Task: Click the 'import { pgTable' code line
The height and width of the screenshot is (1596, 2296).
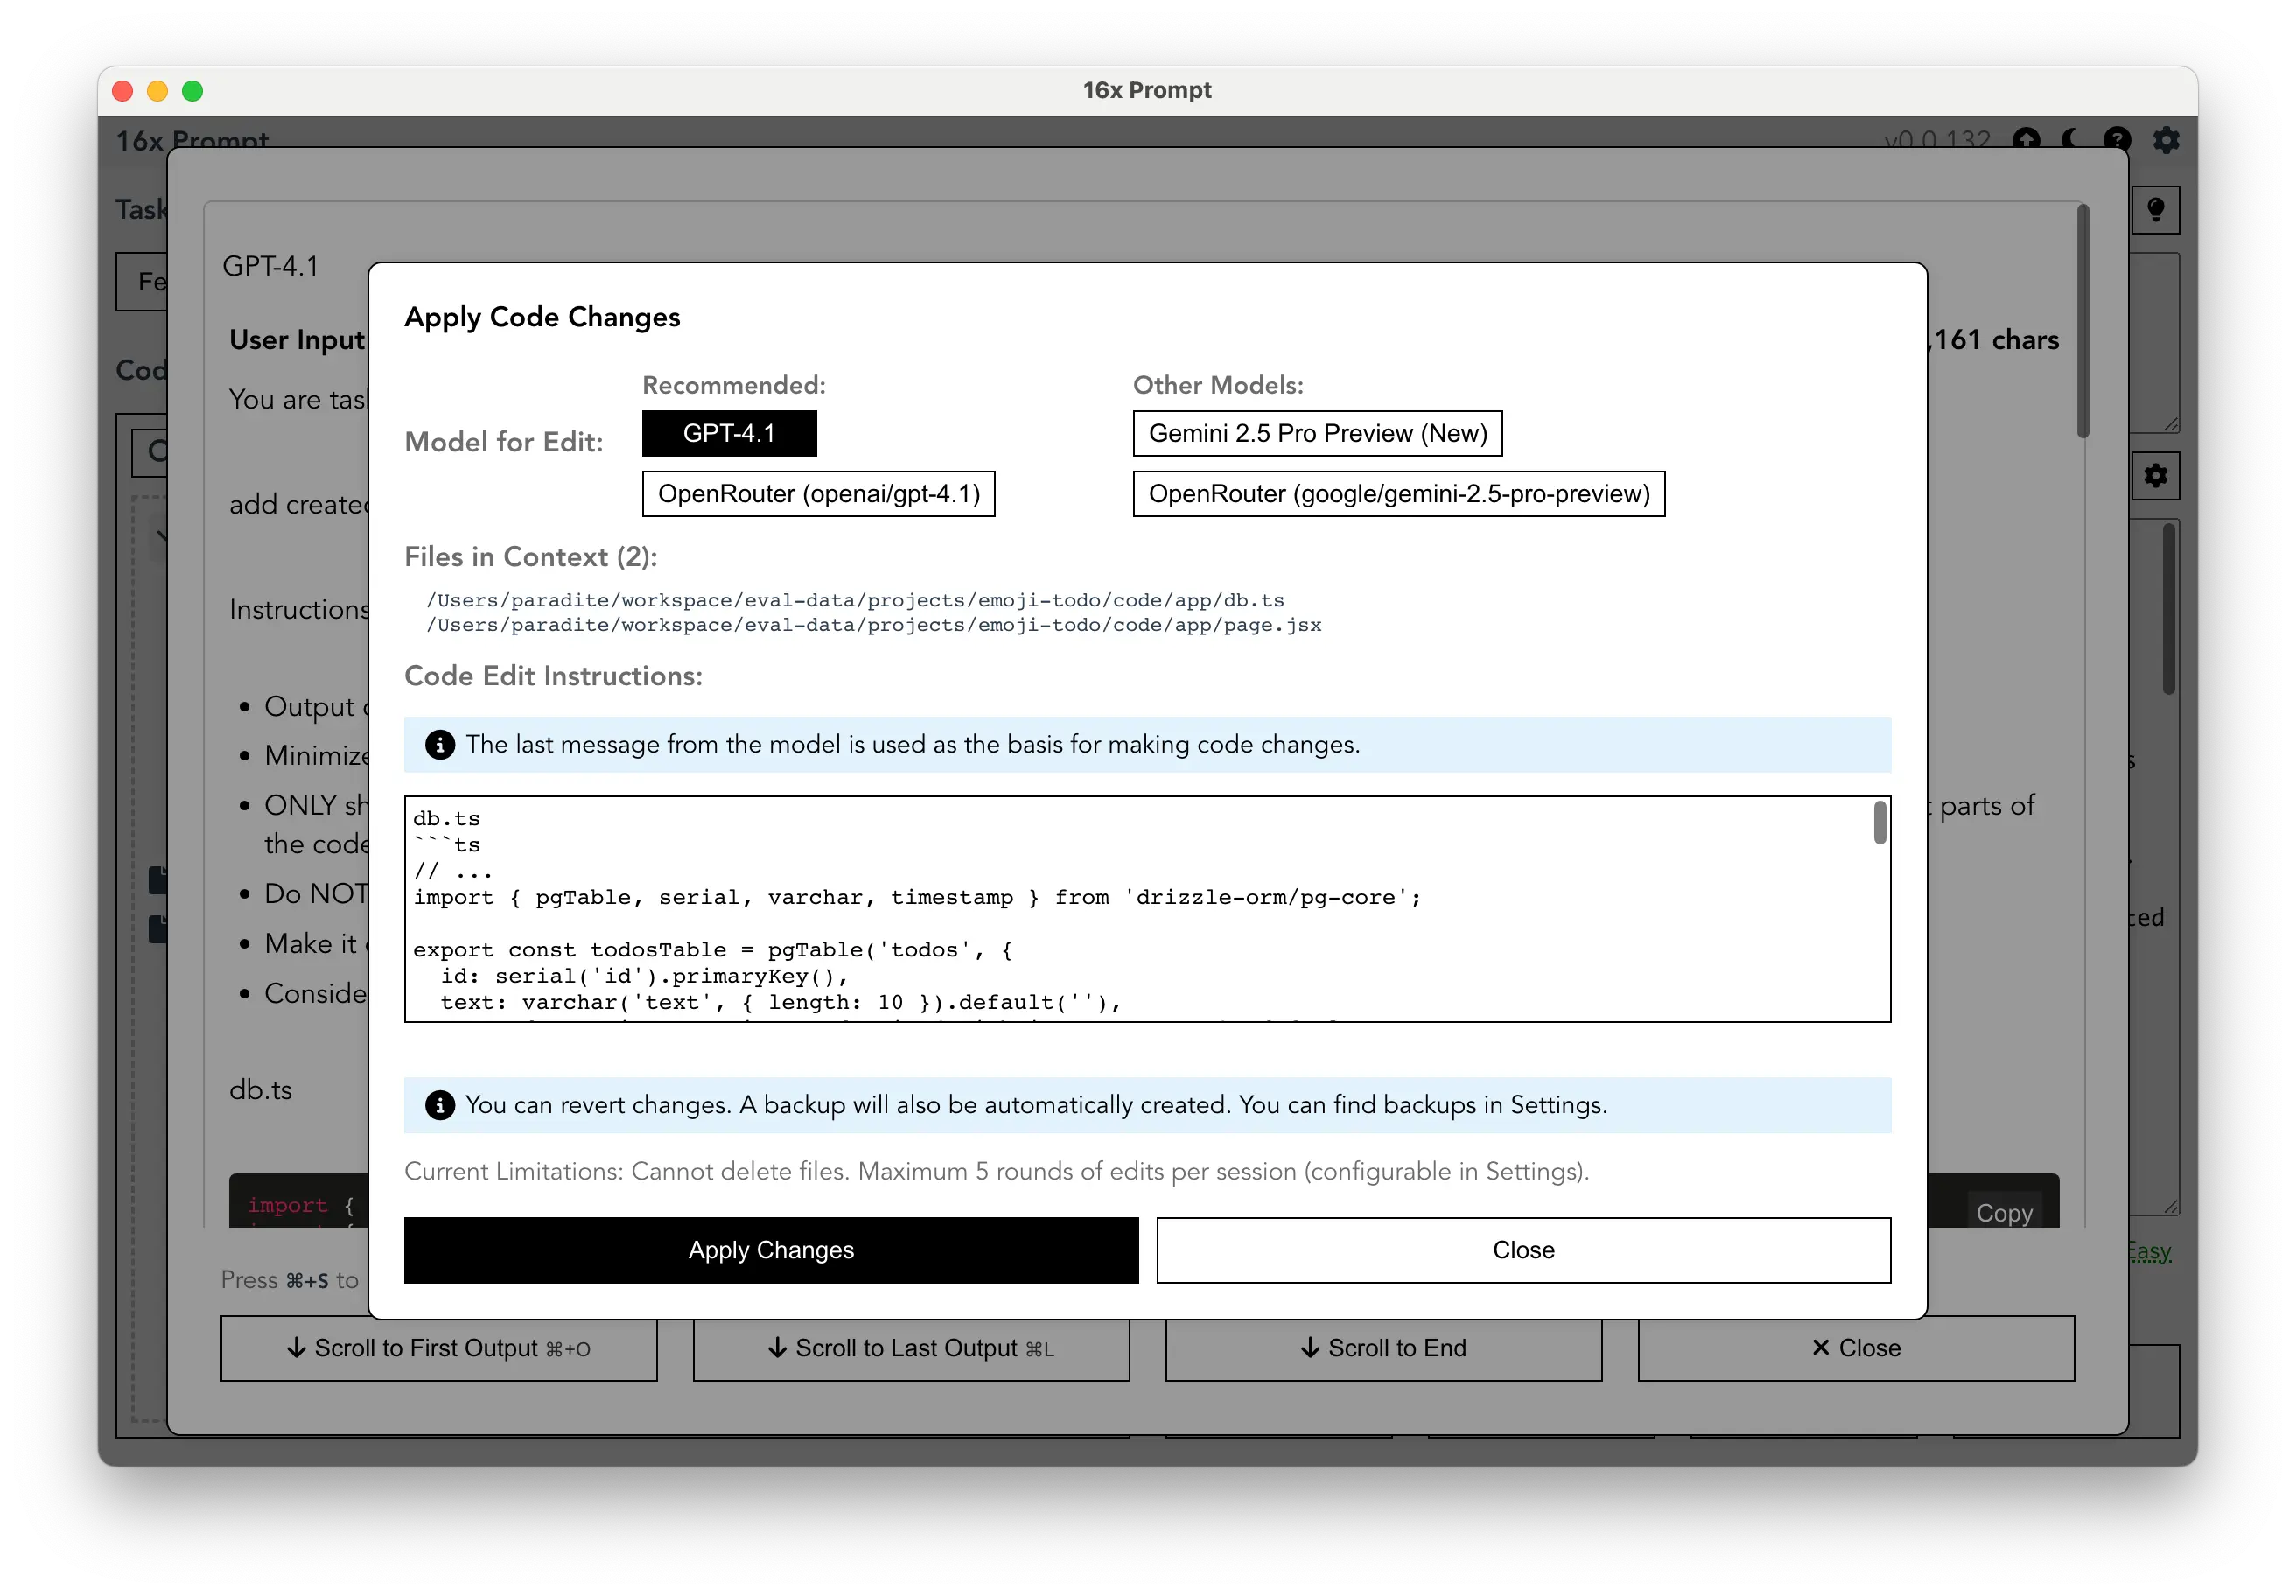Action: pyautogui.click(x=917, y=897)
